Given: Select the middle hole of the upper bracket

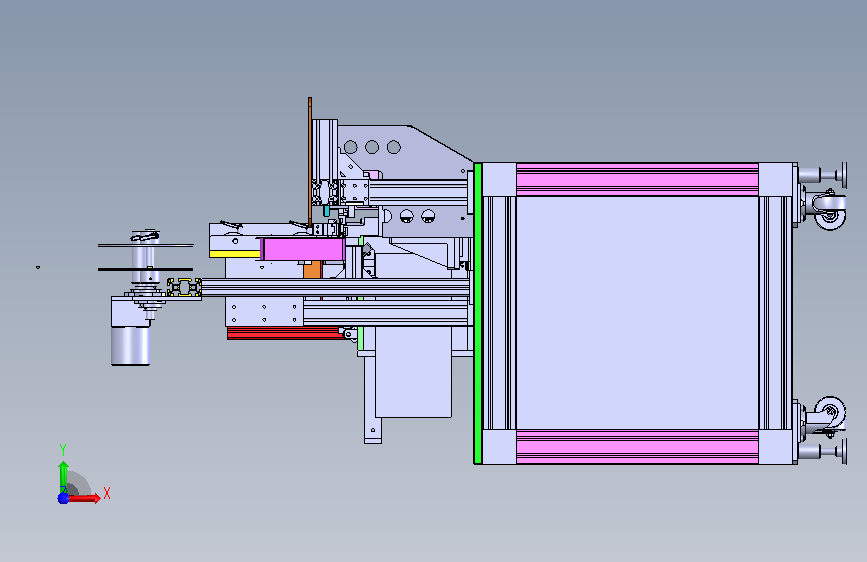Looking at the screenshot, I should coord(372,147).
